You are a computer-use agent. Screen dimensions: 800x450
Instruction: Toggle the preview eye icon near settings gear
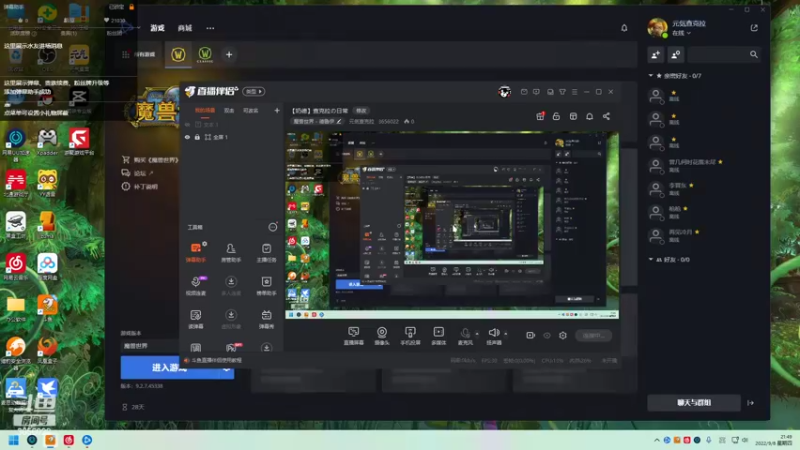pos(547,335)
